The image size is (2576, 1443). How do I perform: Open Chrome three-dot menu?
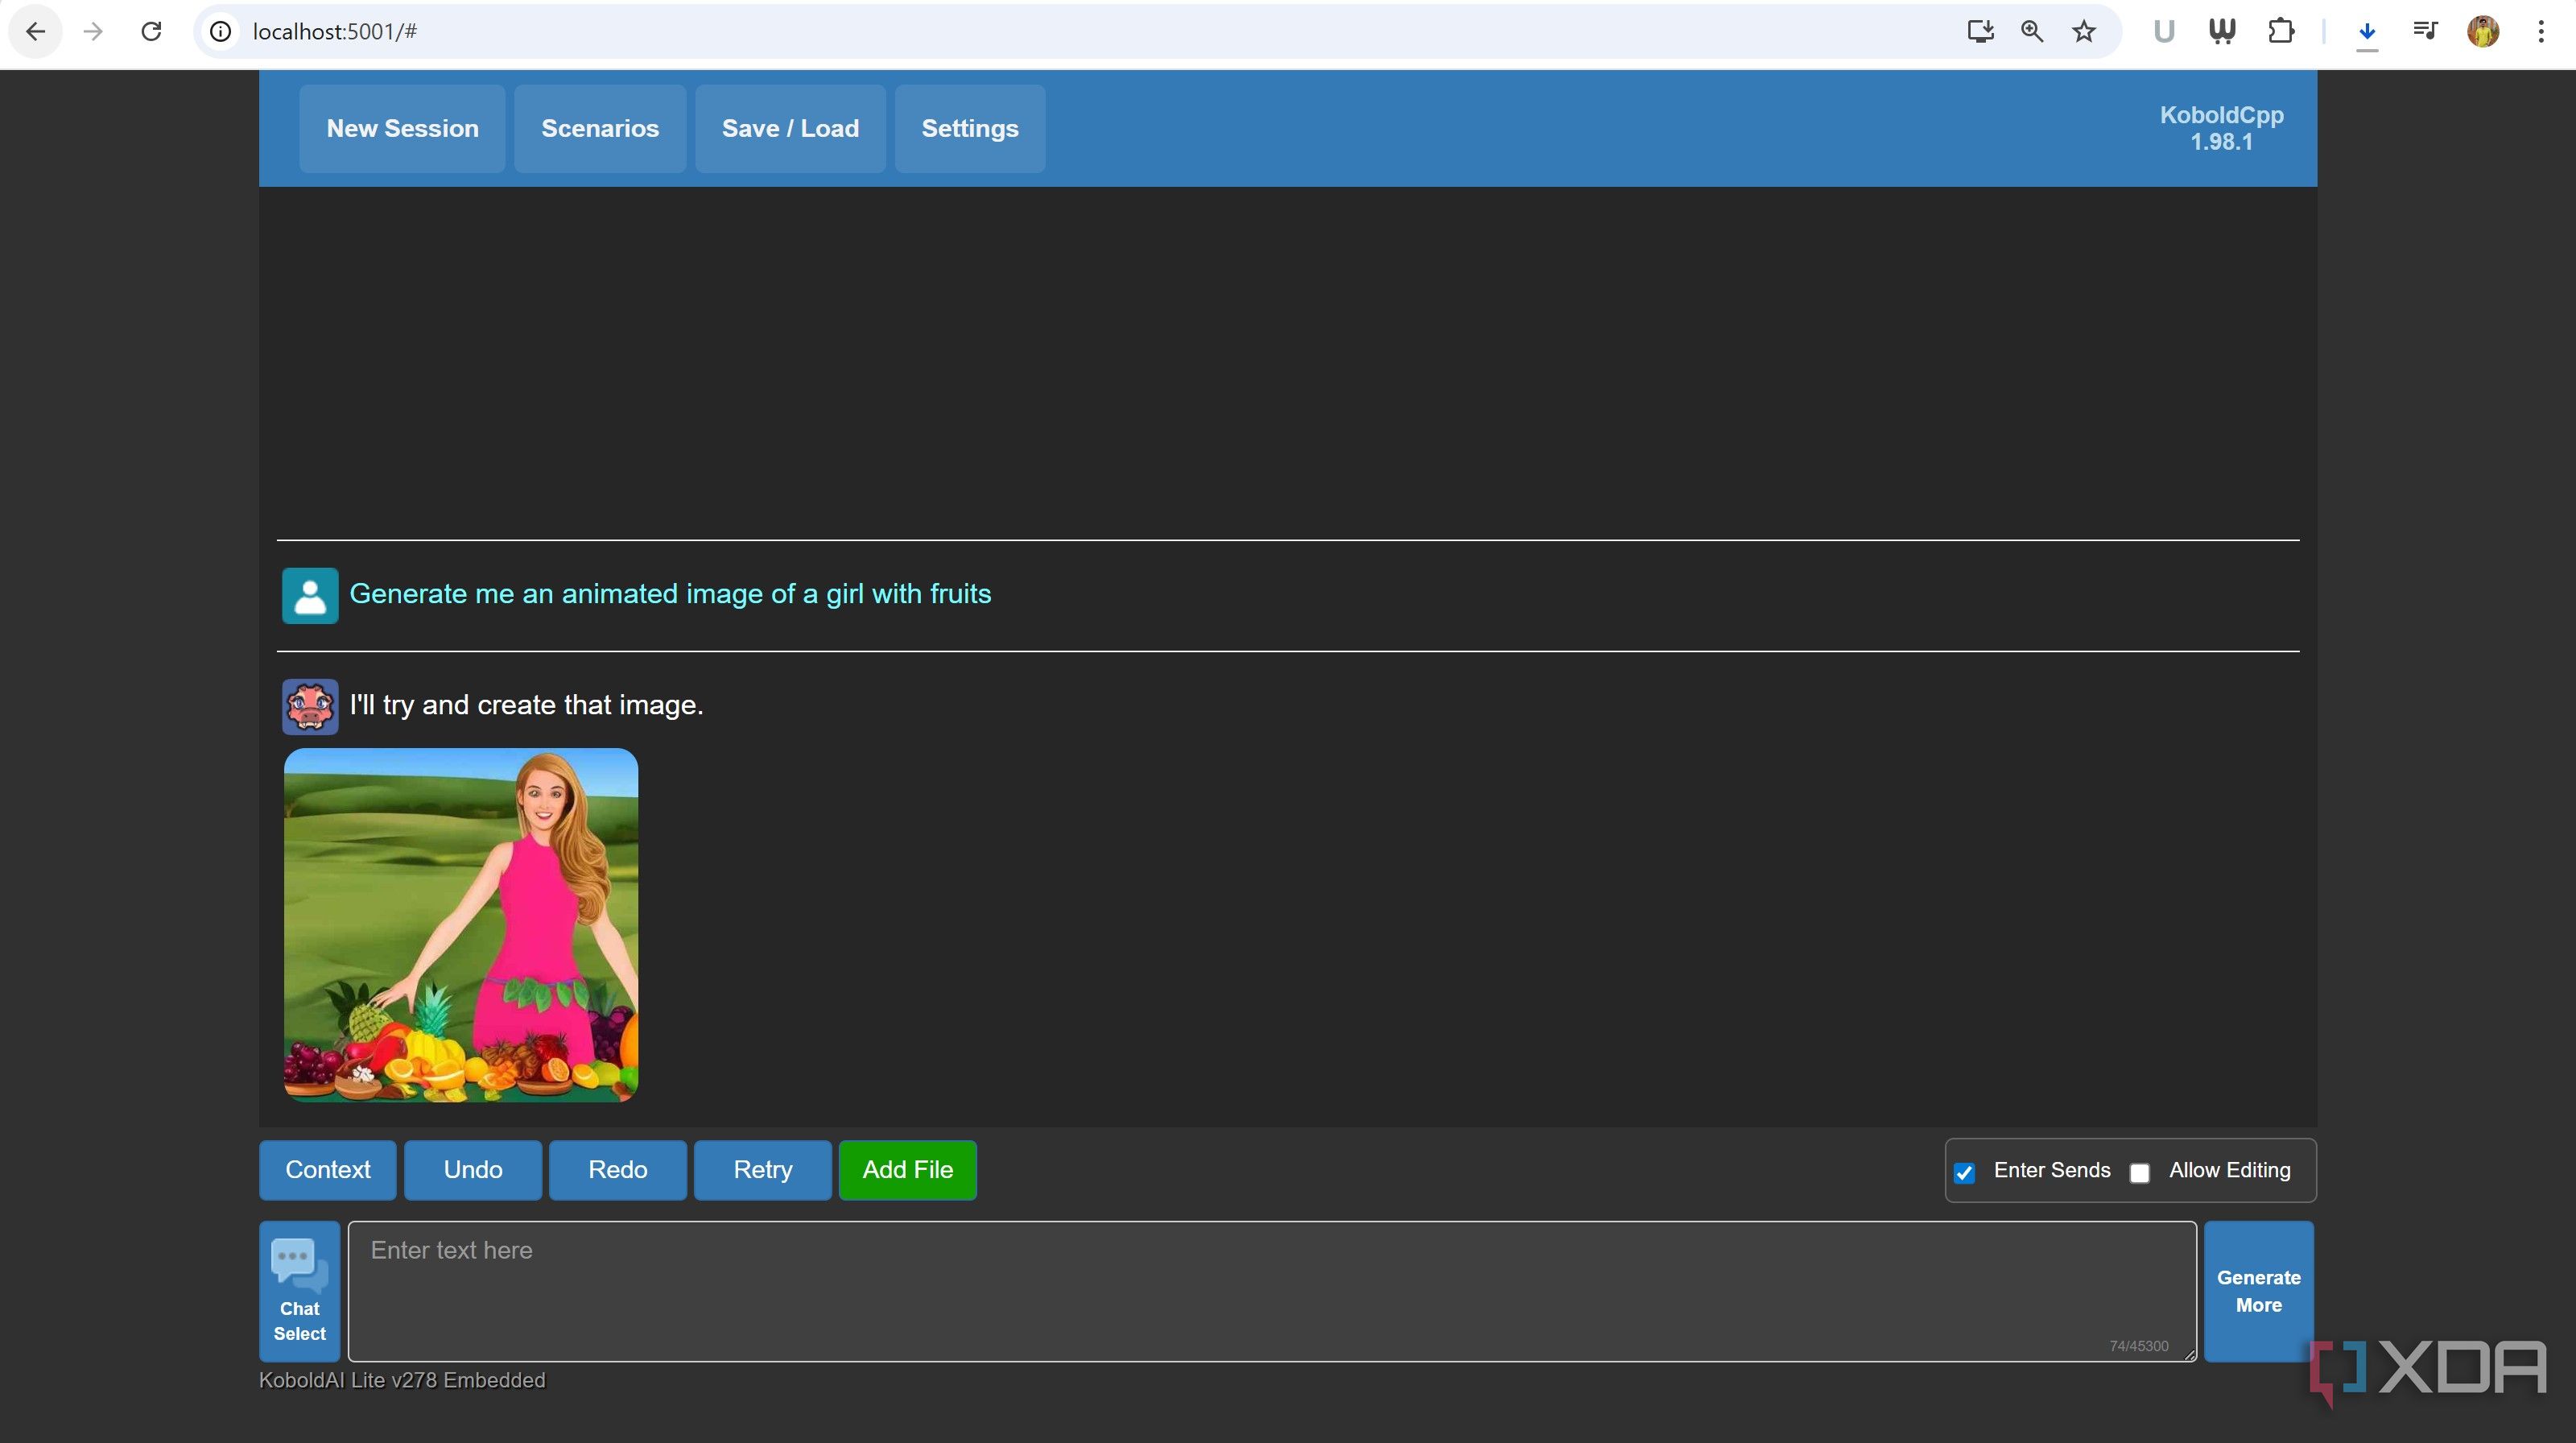click(x=2541, y=32)
